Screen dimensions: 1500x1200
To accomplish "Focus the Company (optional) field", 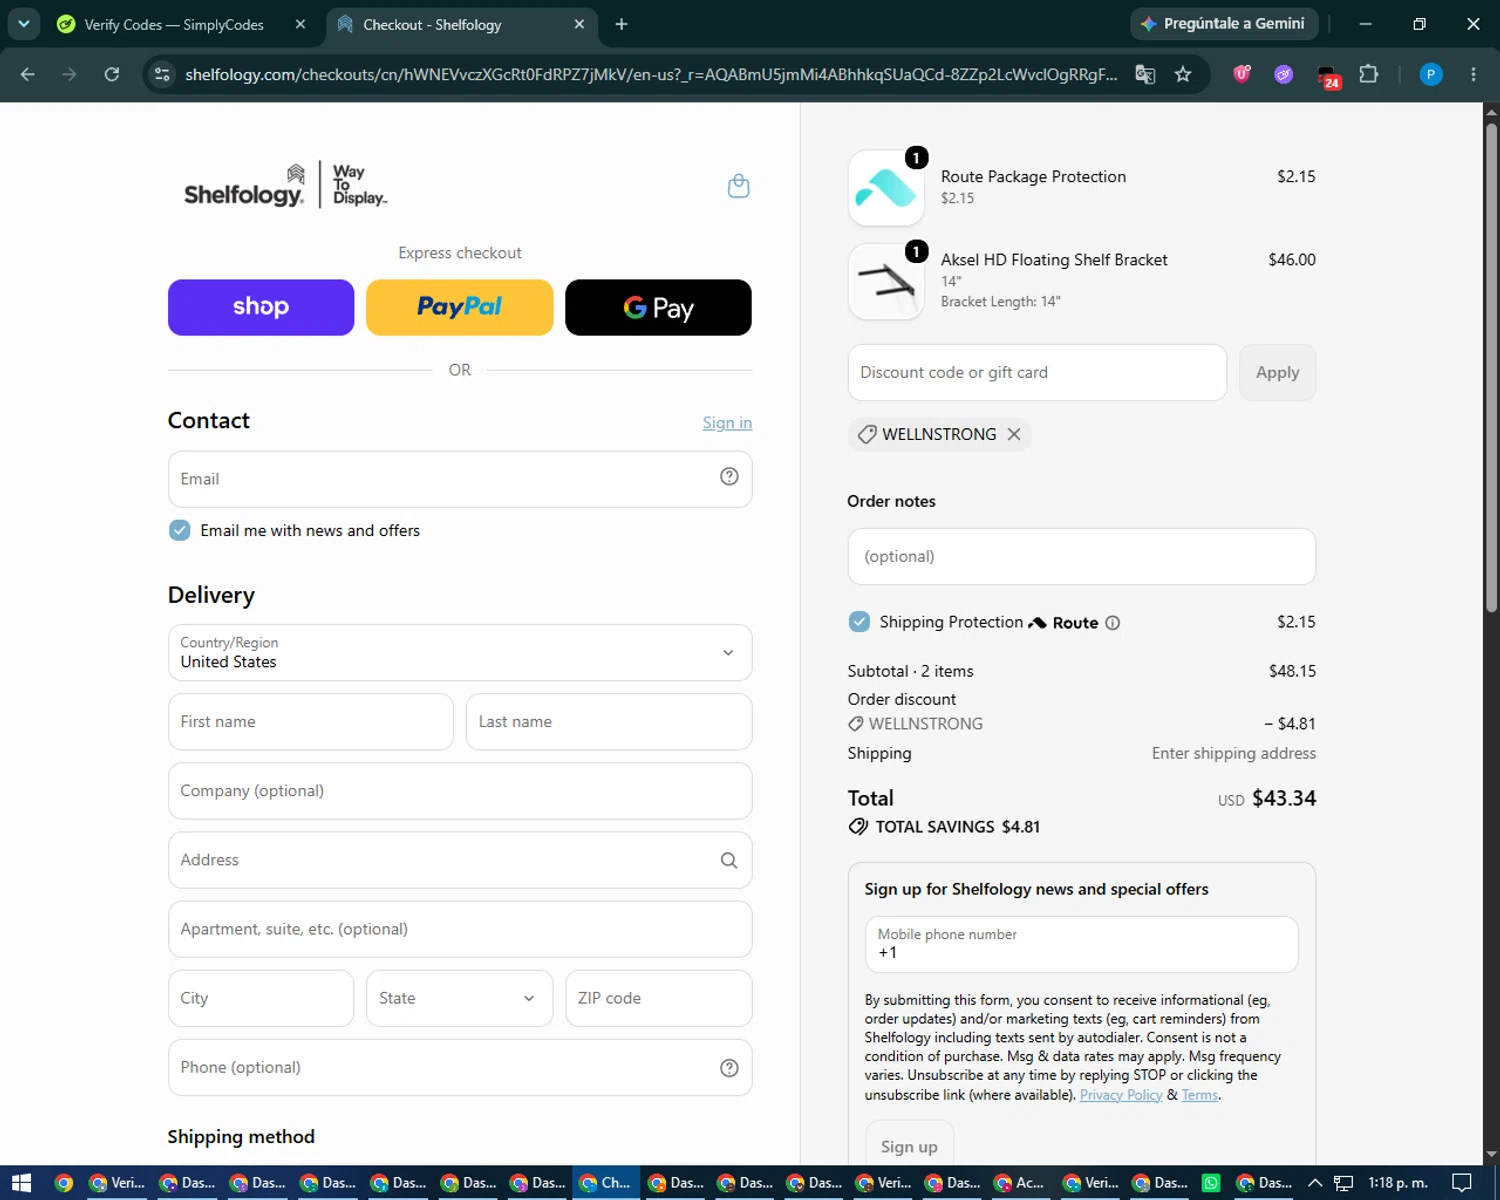I will pos(460,791).
